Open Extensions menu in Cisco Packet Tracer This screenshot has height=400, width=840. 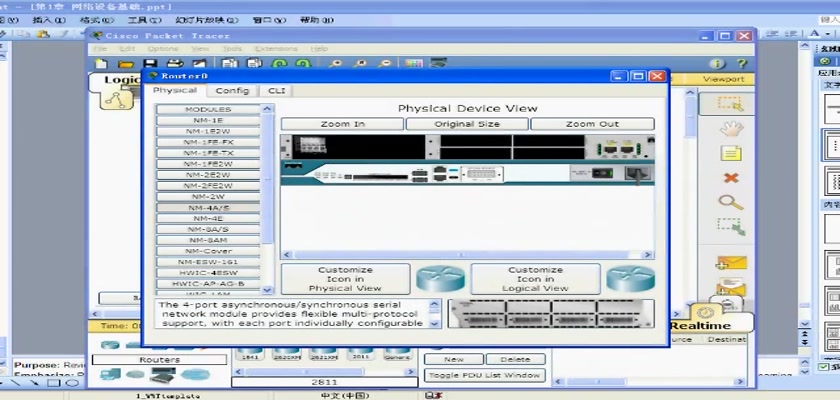pos(276,49)
